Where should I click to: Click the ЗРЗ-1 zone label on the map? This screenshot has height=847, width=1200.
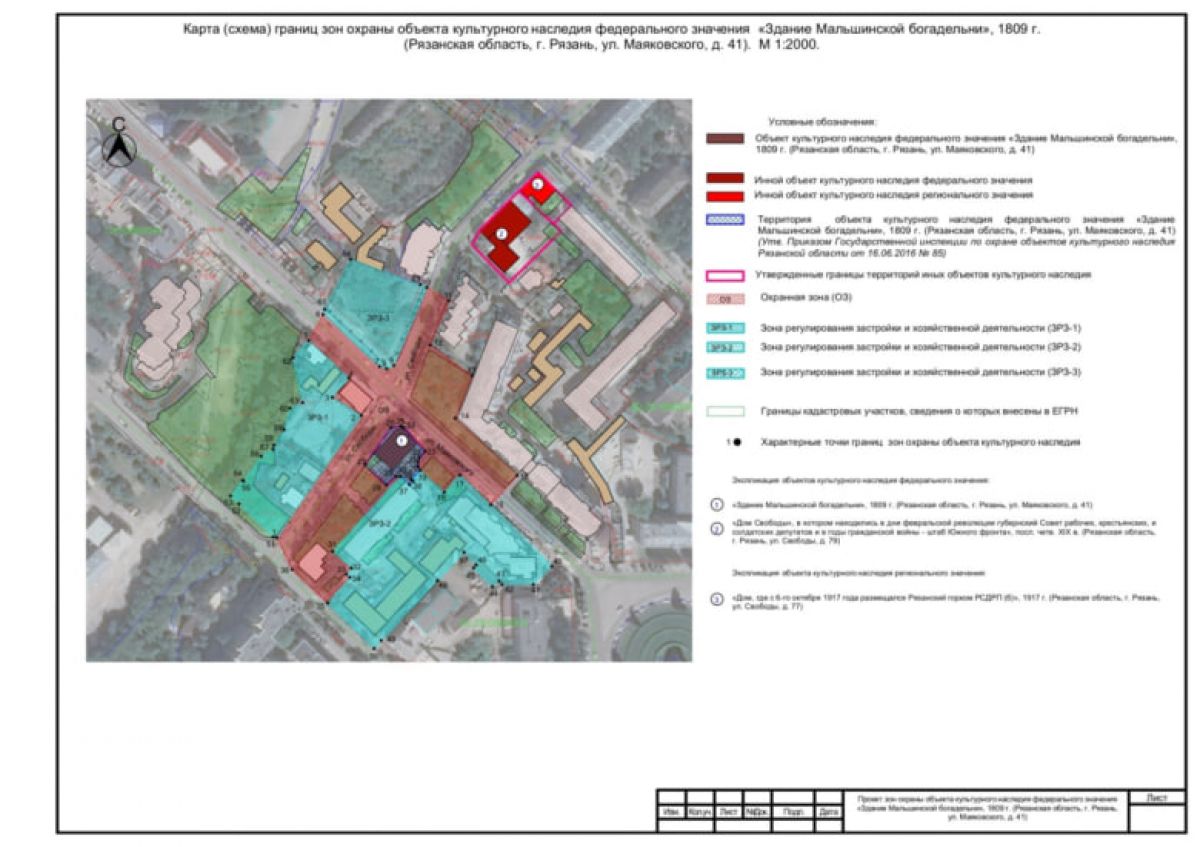tap(319, 416)
